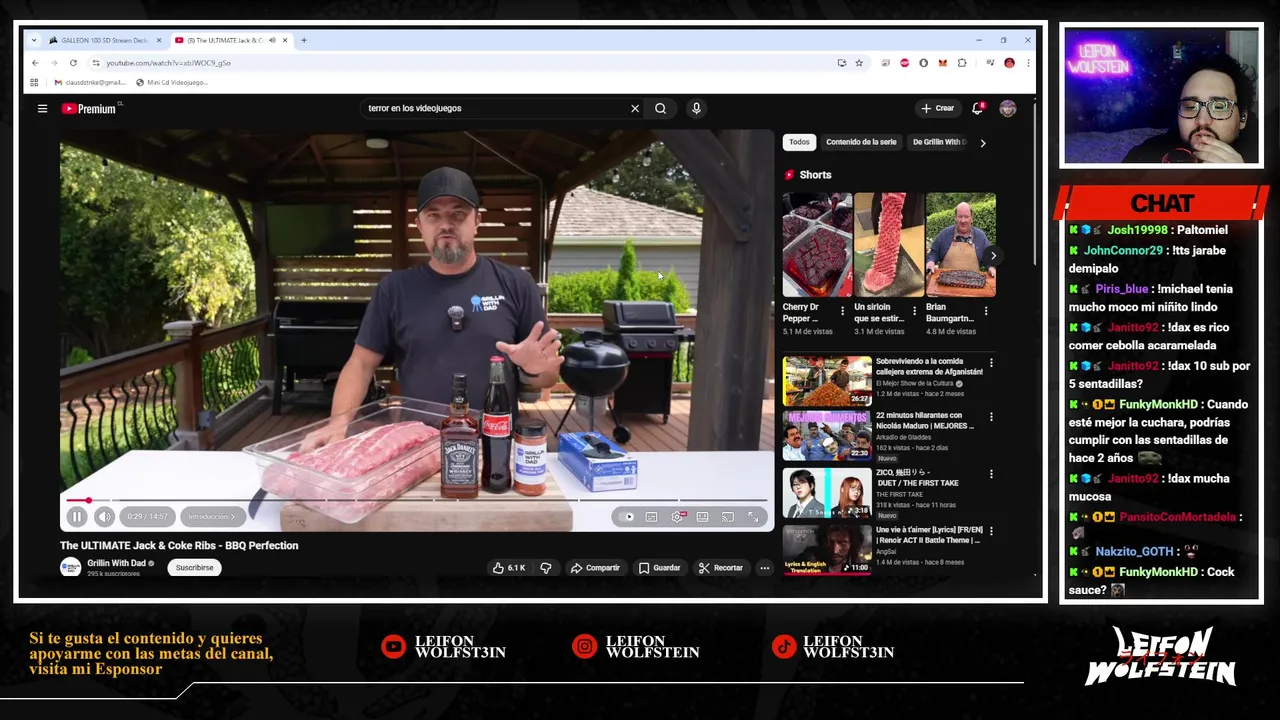Open the Gmail clausdstrike bookmark
The width and height of the screenshot is (1280, 720).
pyautogui.click(x=90, y=83)
